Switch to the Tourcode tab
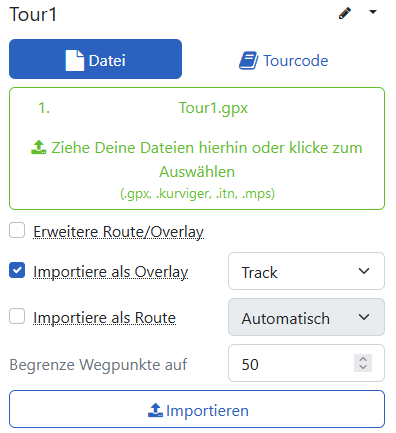The image size is (396, 433). coord(284,60)
